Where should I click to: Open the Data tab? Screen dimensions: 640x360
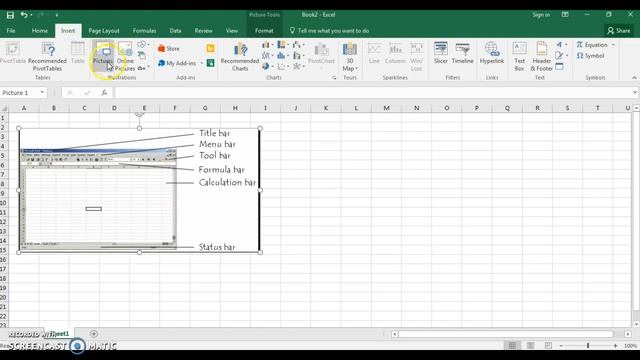tap(175, 31)
